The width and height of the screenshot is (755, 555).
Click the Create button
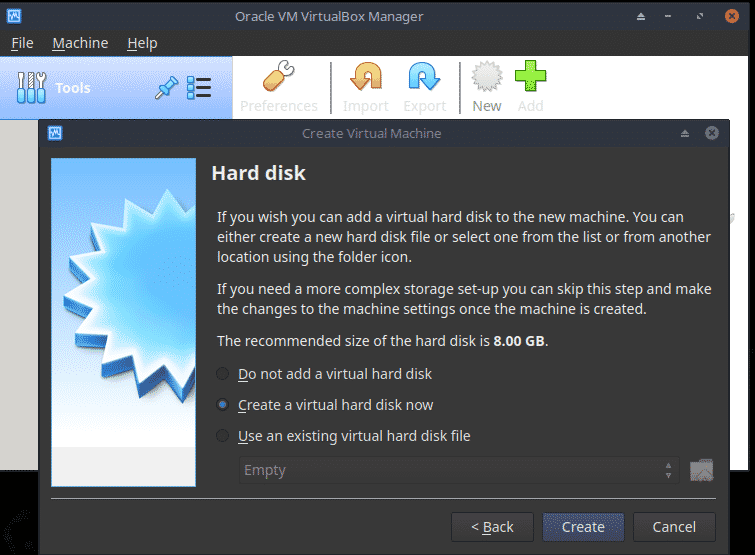[583, 527]
